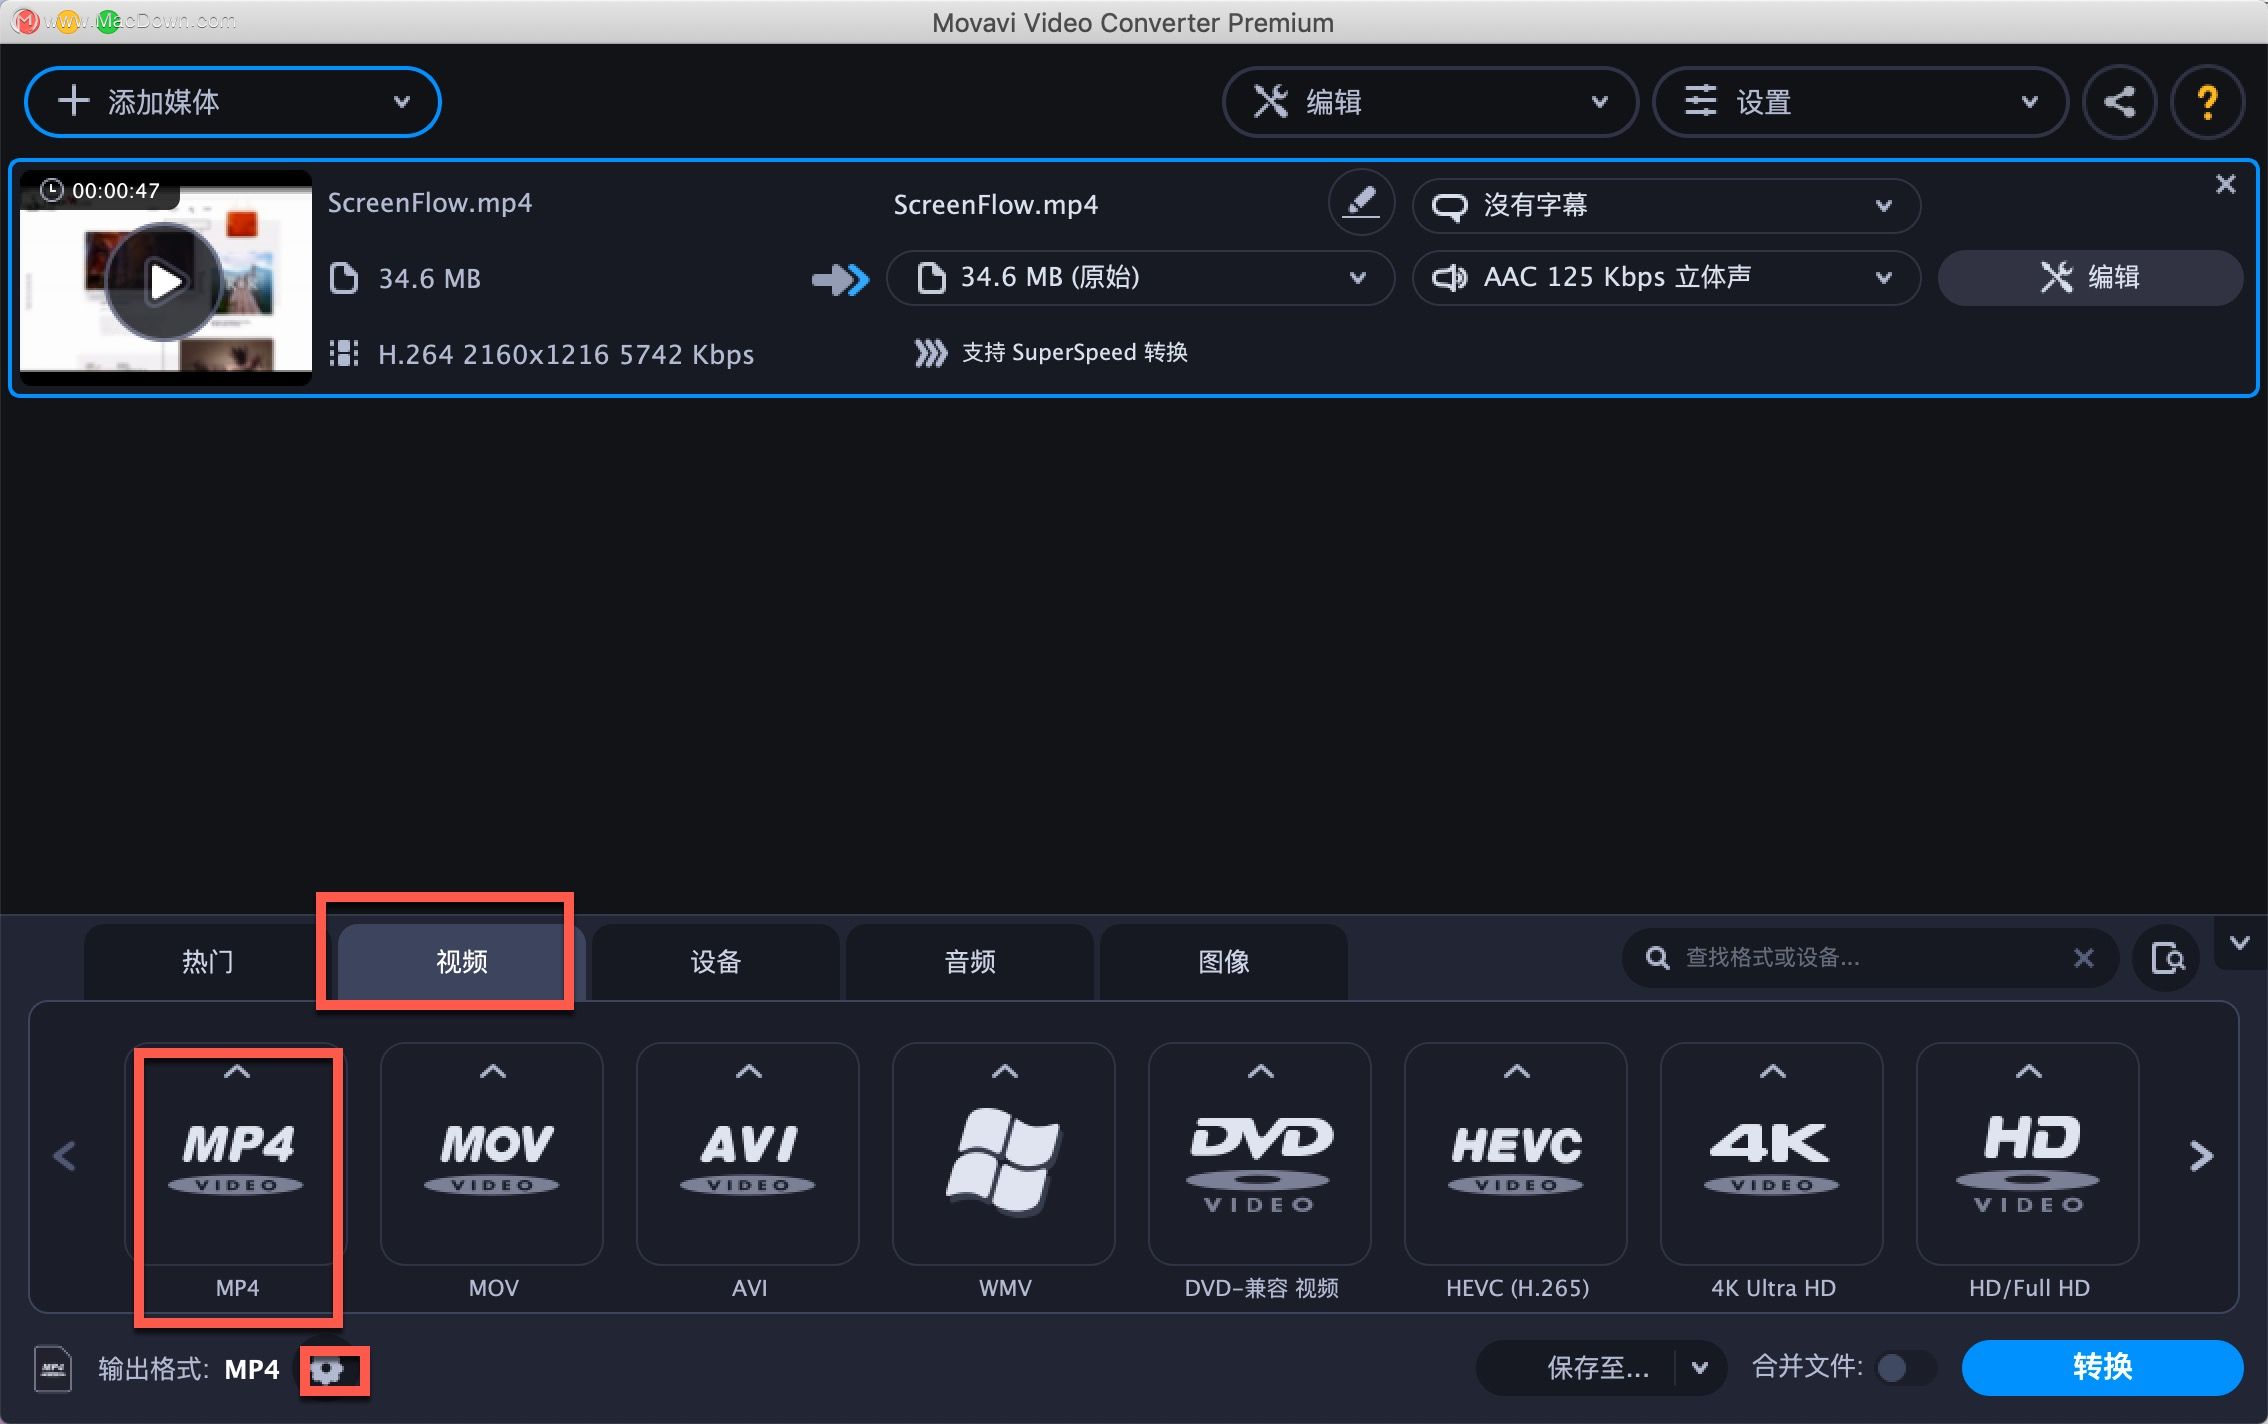Switch to the 图像 images tab
The height and width of the screenshot is (1424, 2268).
pos(1224,962)
